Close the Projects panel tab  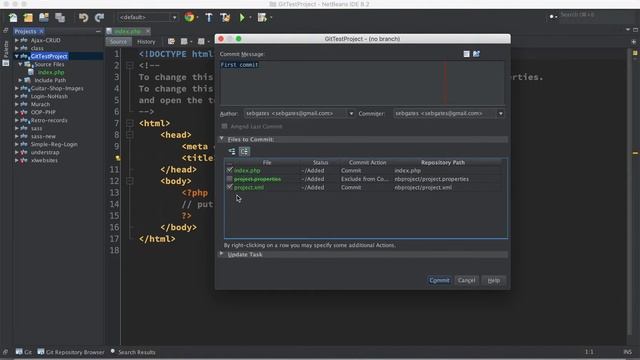[x=41, y=31]
